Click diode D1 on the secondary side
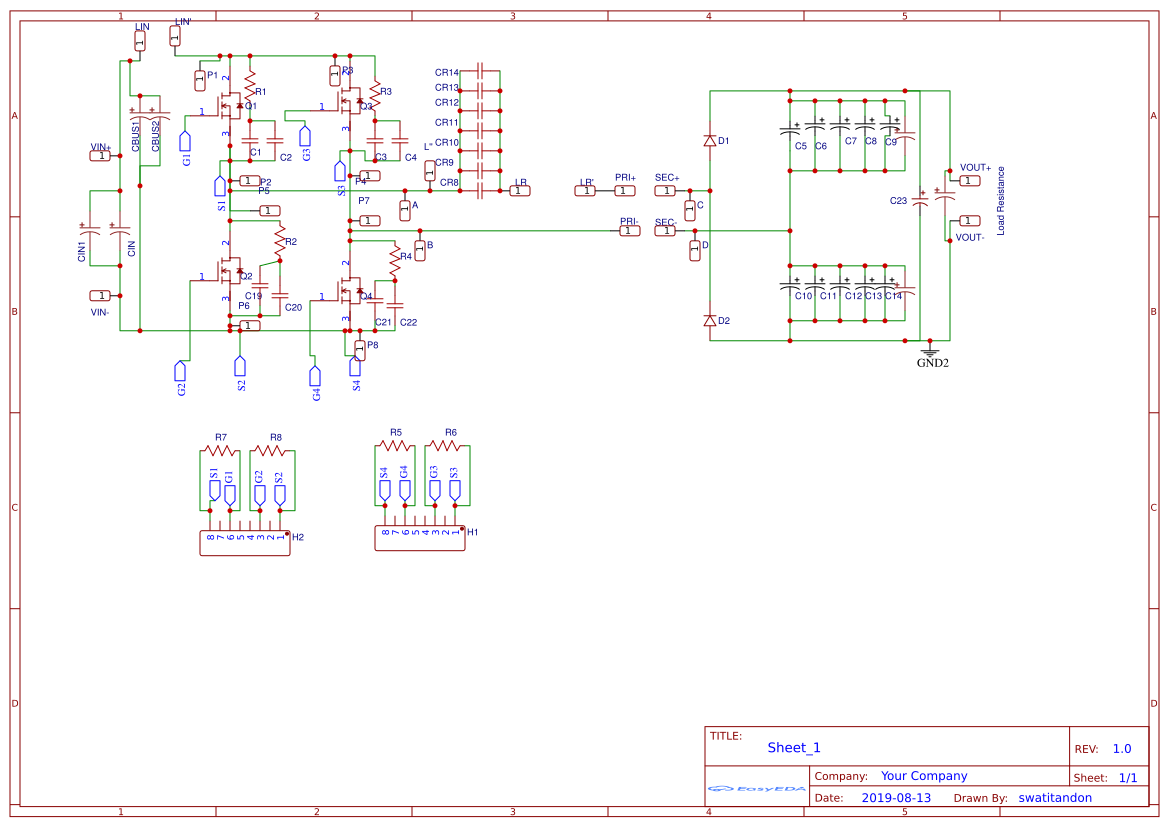1169x827 pixels. pos(710,138)
